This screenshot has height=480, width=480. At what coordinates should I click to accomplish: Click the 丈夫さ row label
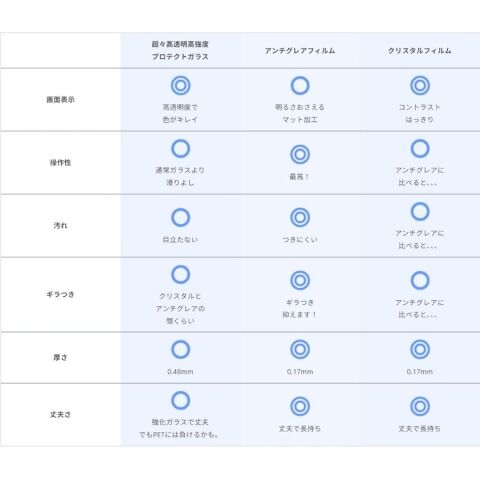click(60, 414)
